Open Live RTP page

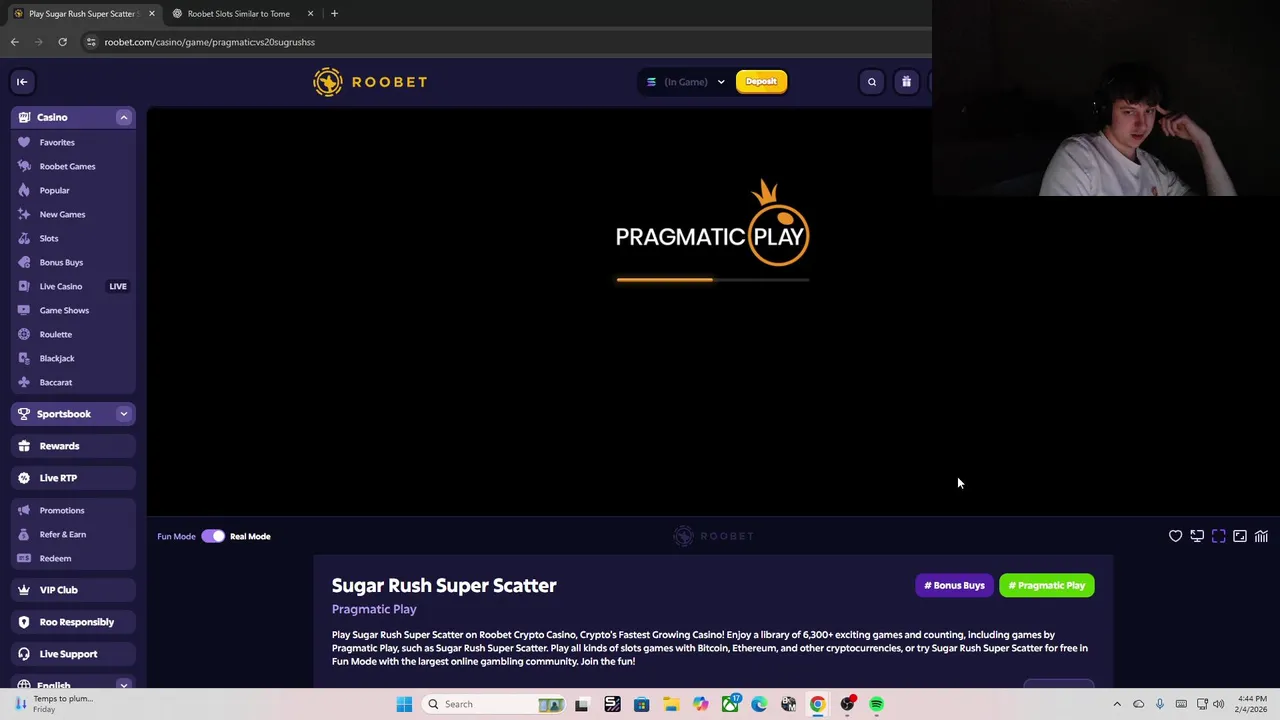73,478
